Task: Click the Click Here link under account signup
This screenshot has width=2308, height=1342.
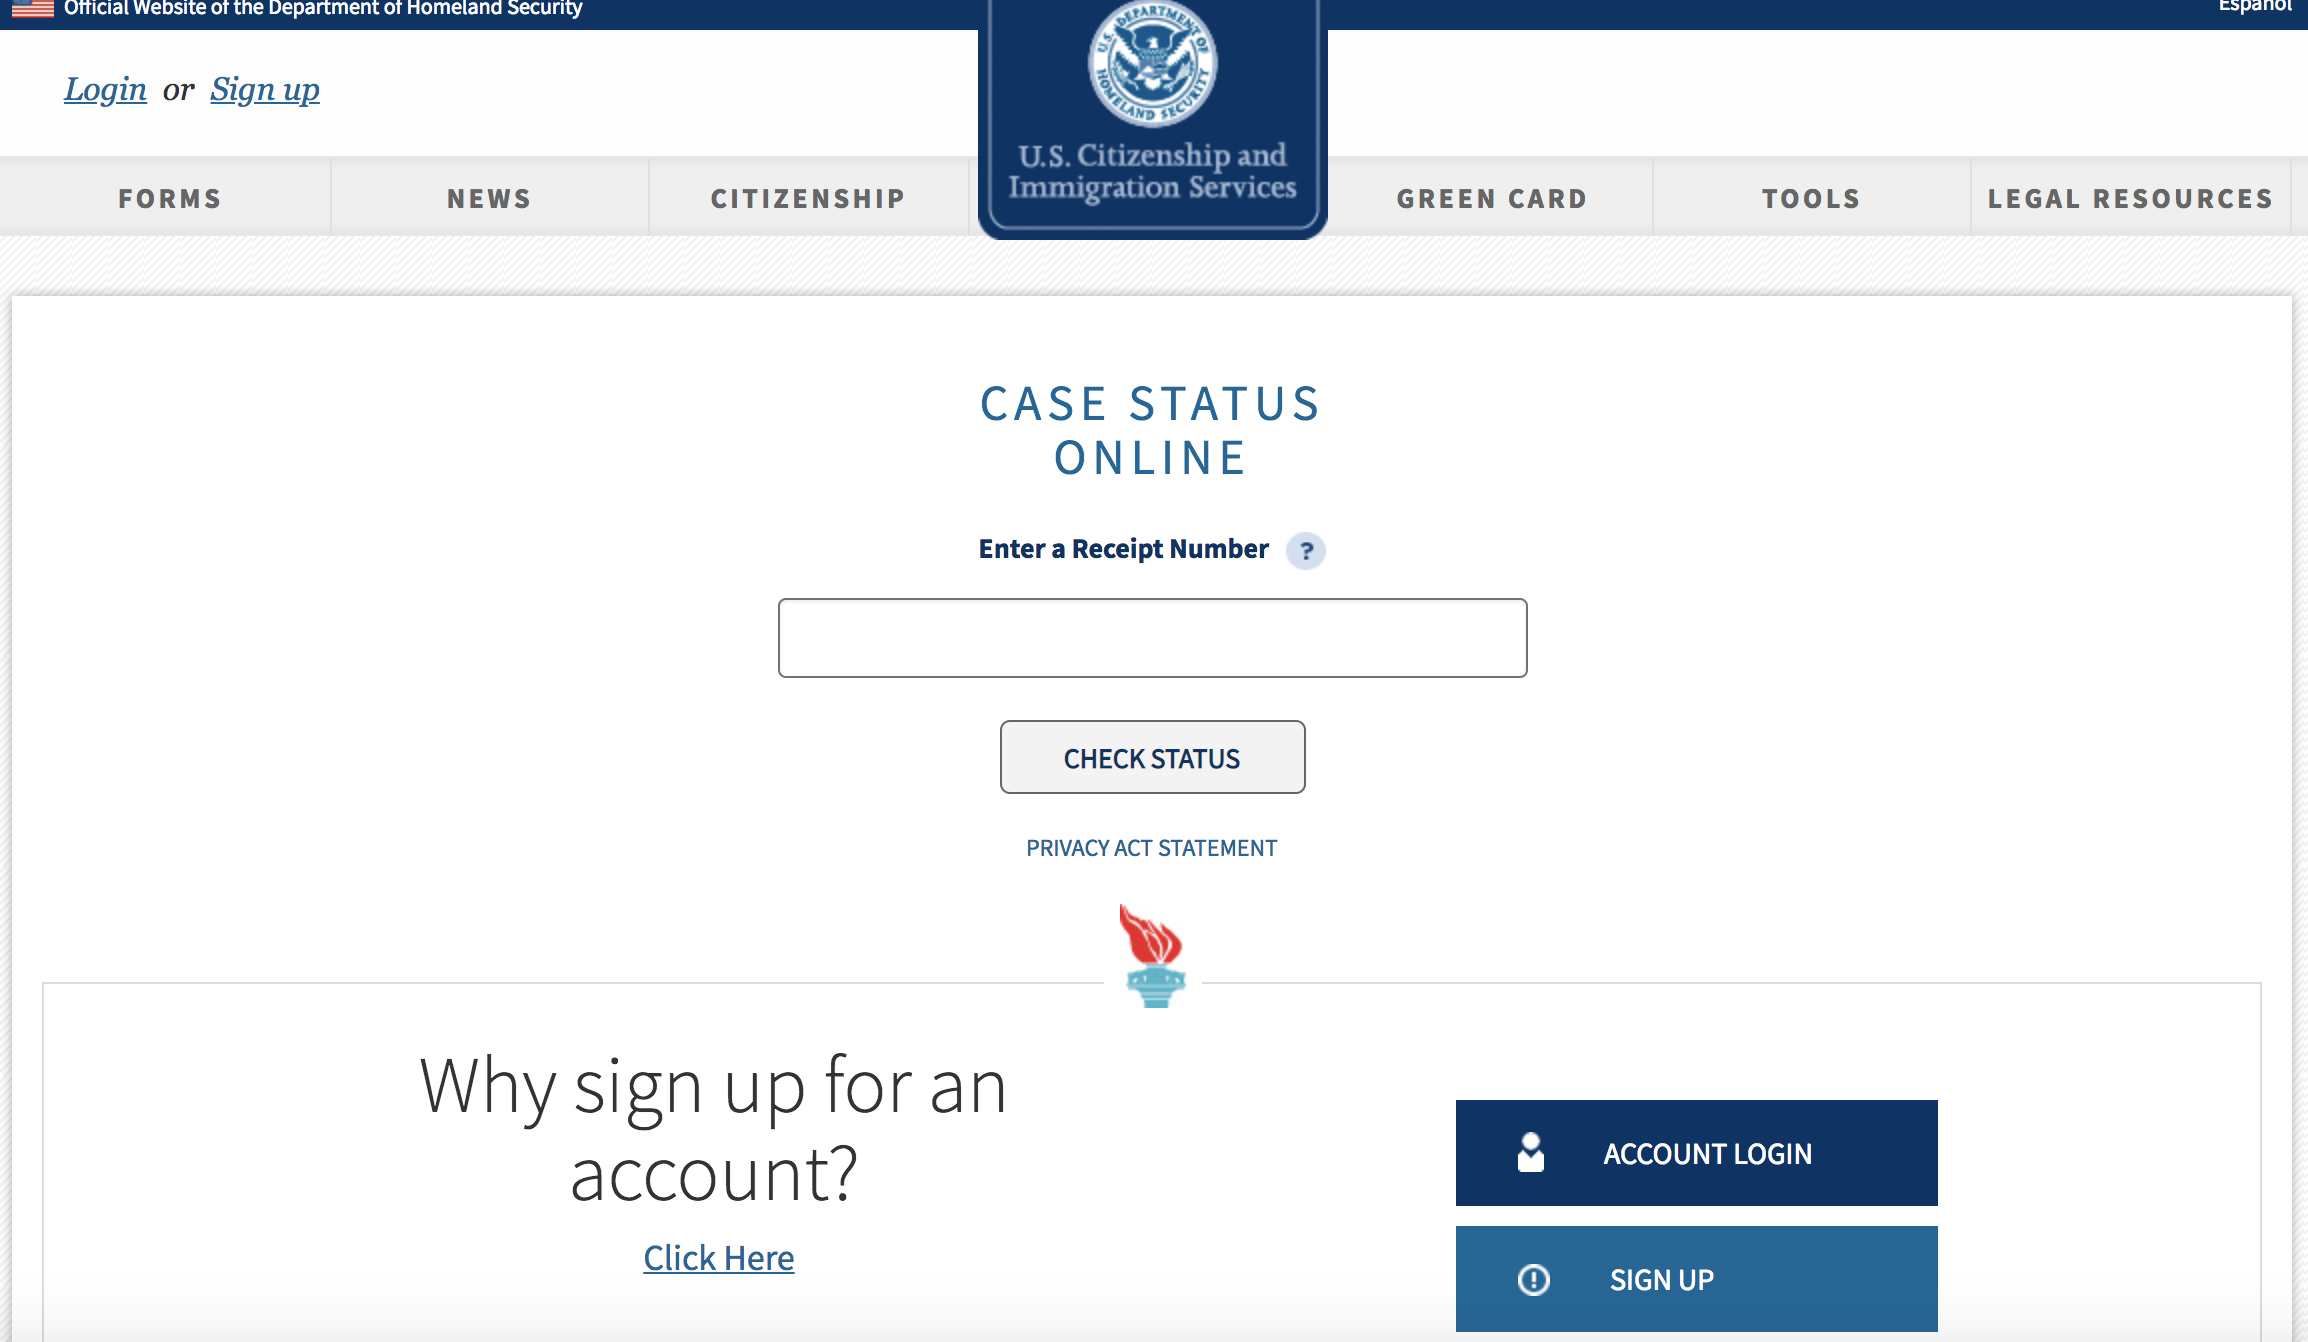Action: click(717, 1256)
